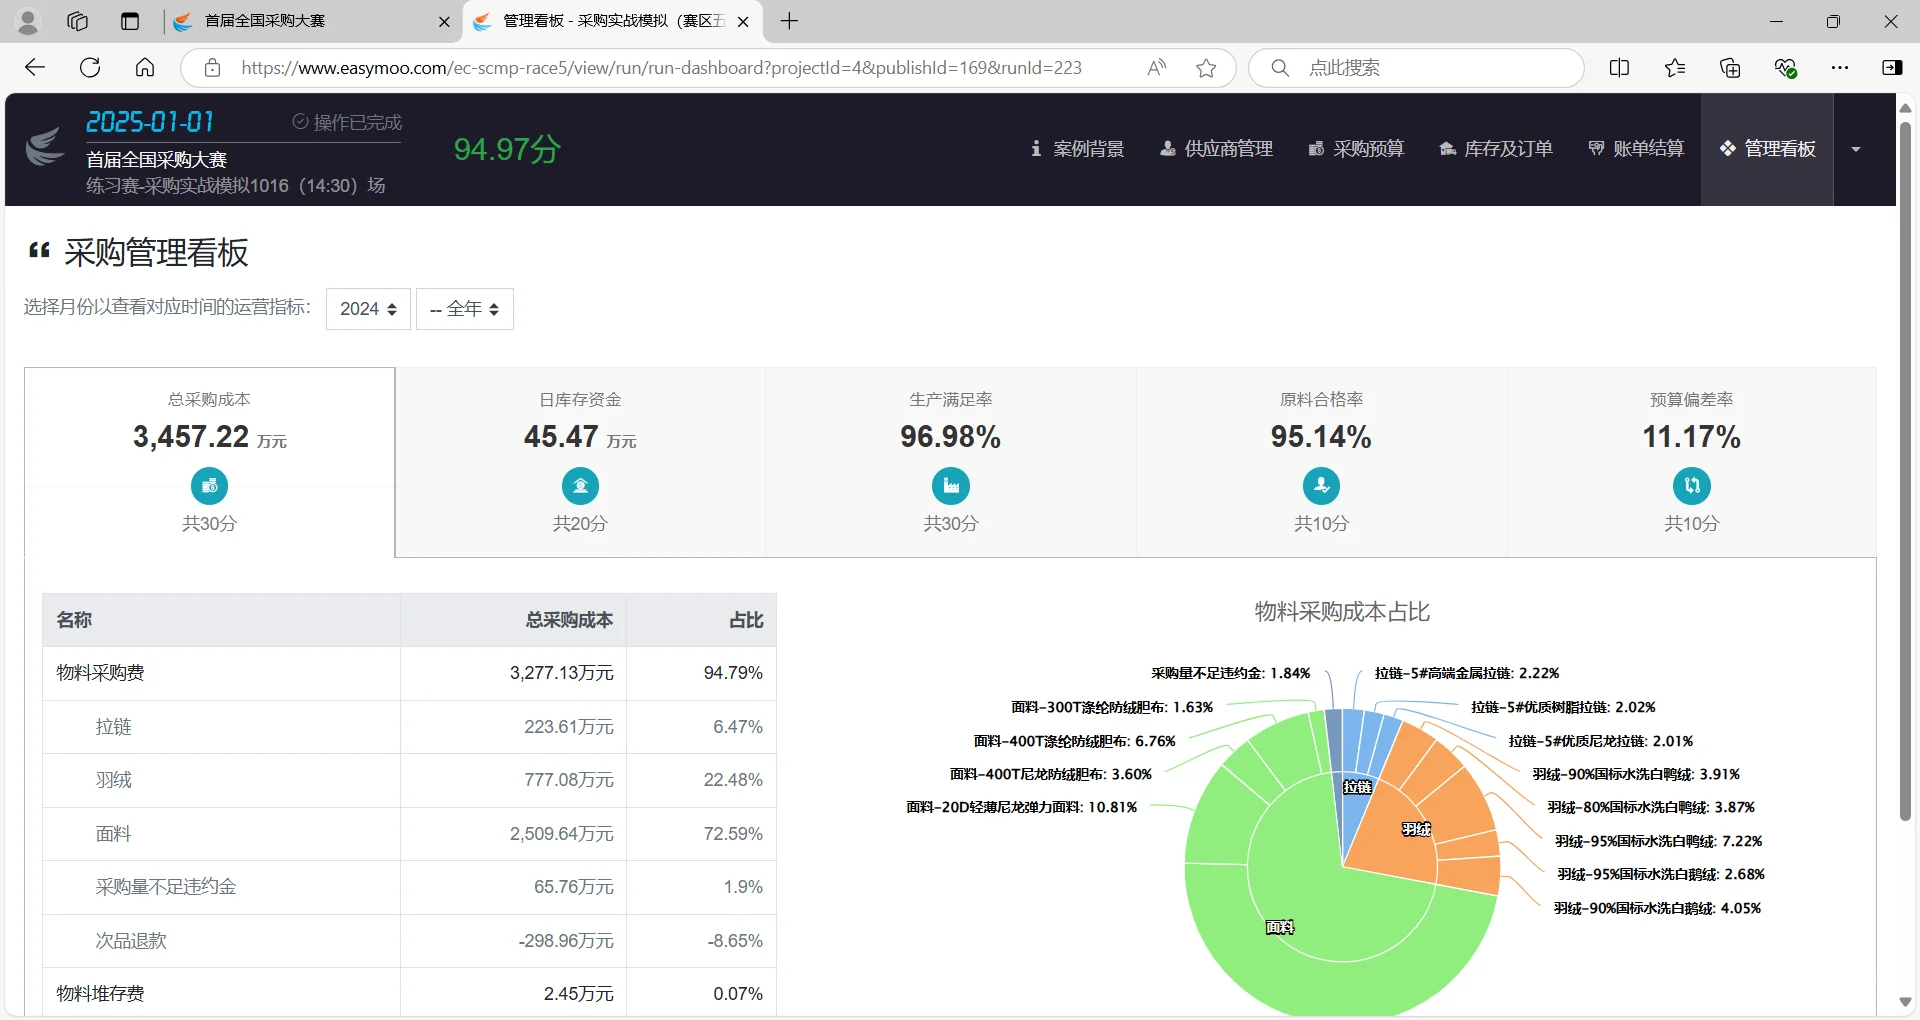1920x1020 pixels.
Task: Activate the read aloud icon
Action: click(1157, 68)
